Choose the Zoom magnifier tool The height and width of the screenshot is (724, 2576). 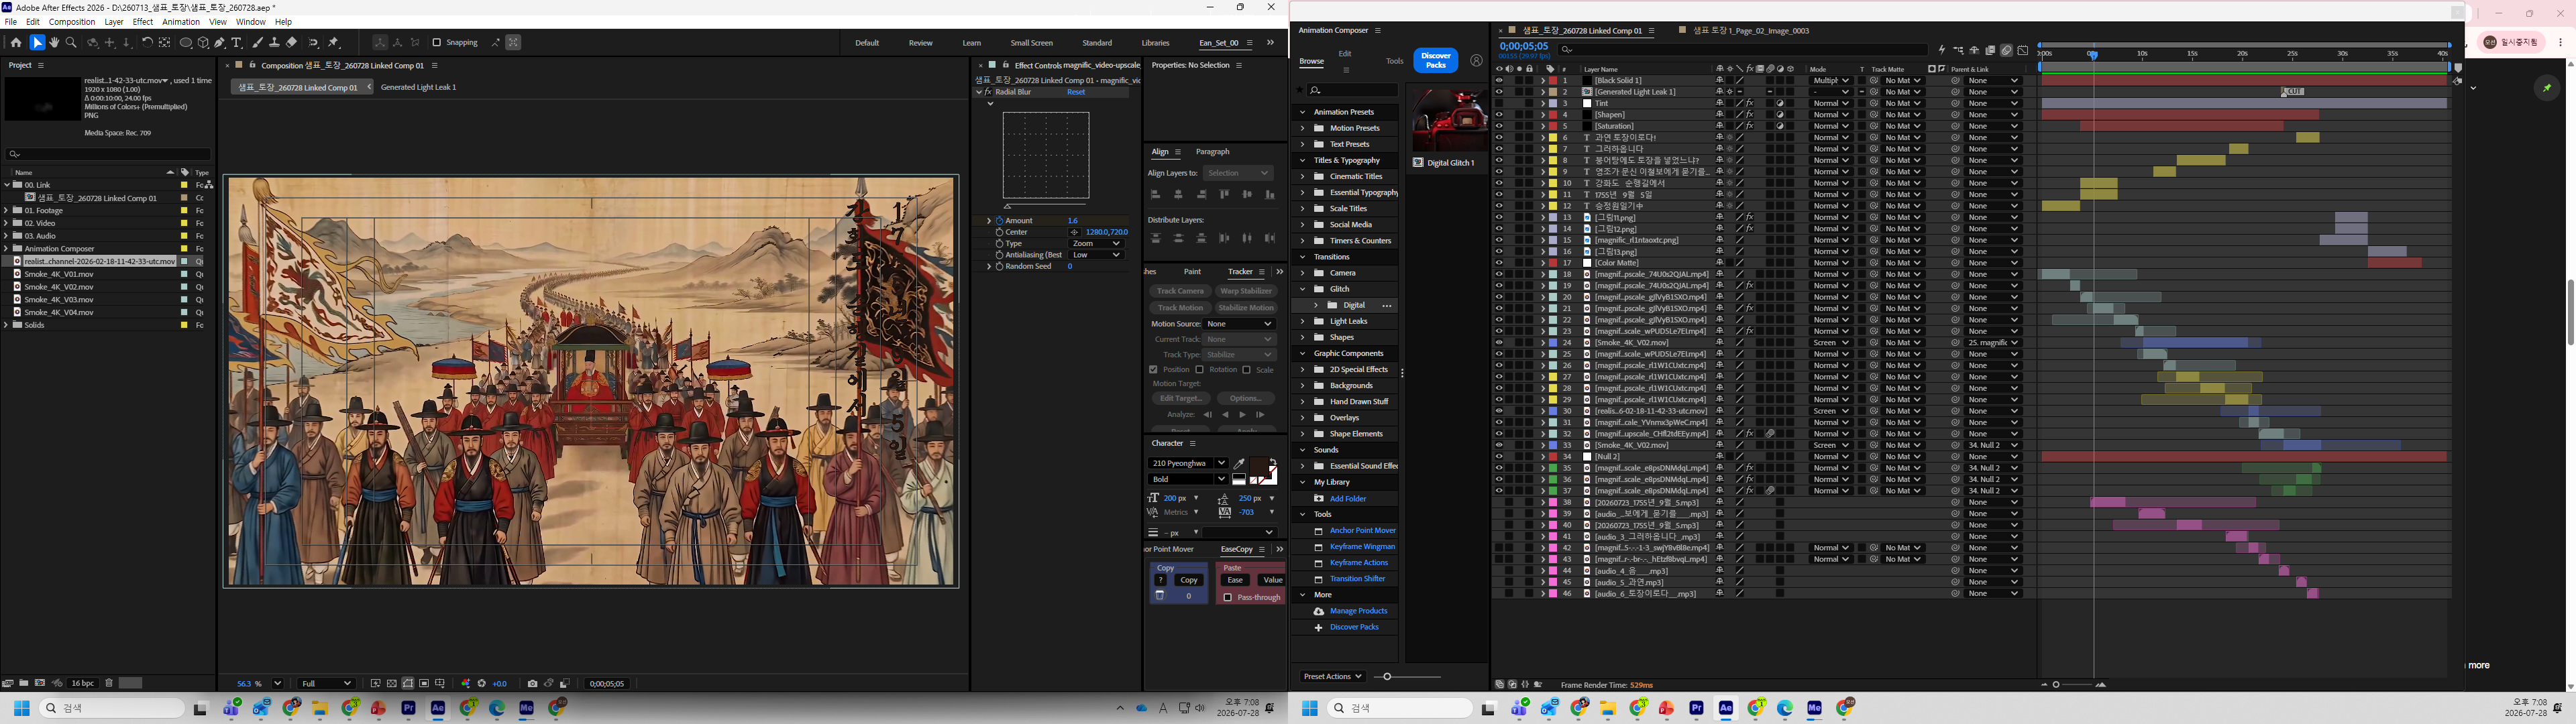pyautogui.click(x=71, y=43)
